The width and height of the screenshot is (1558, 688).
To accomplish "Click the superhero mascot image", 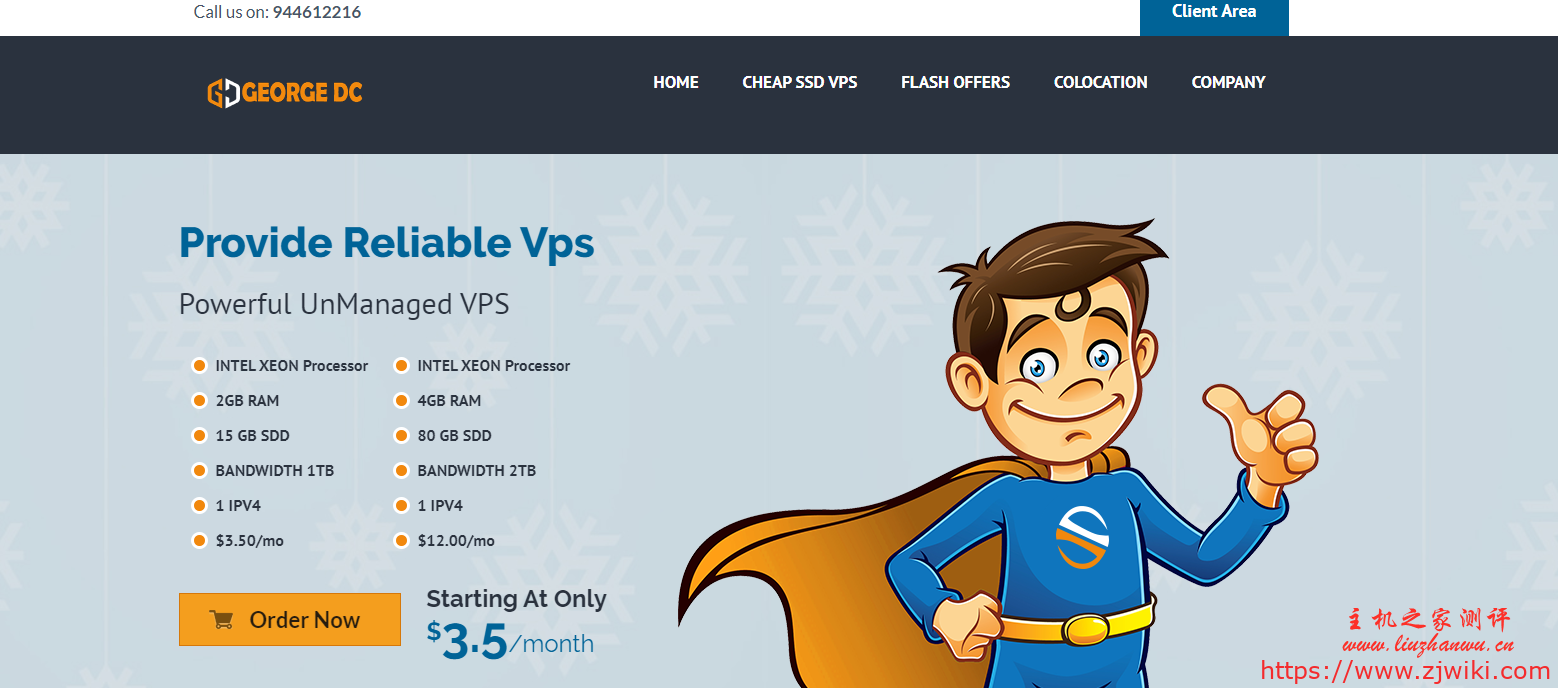I will pyautogui.click(x=998, y=453).
